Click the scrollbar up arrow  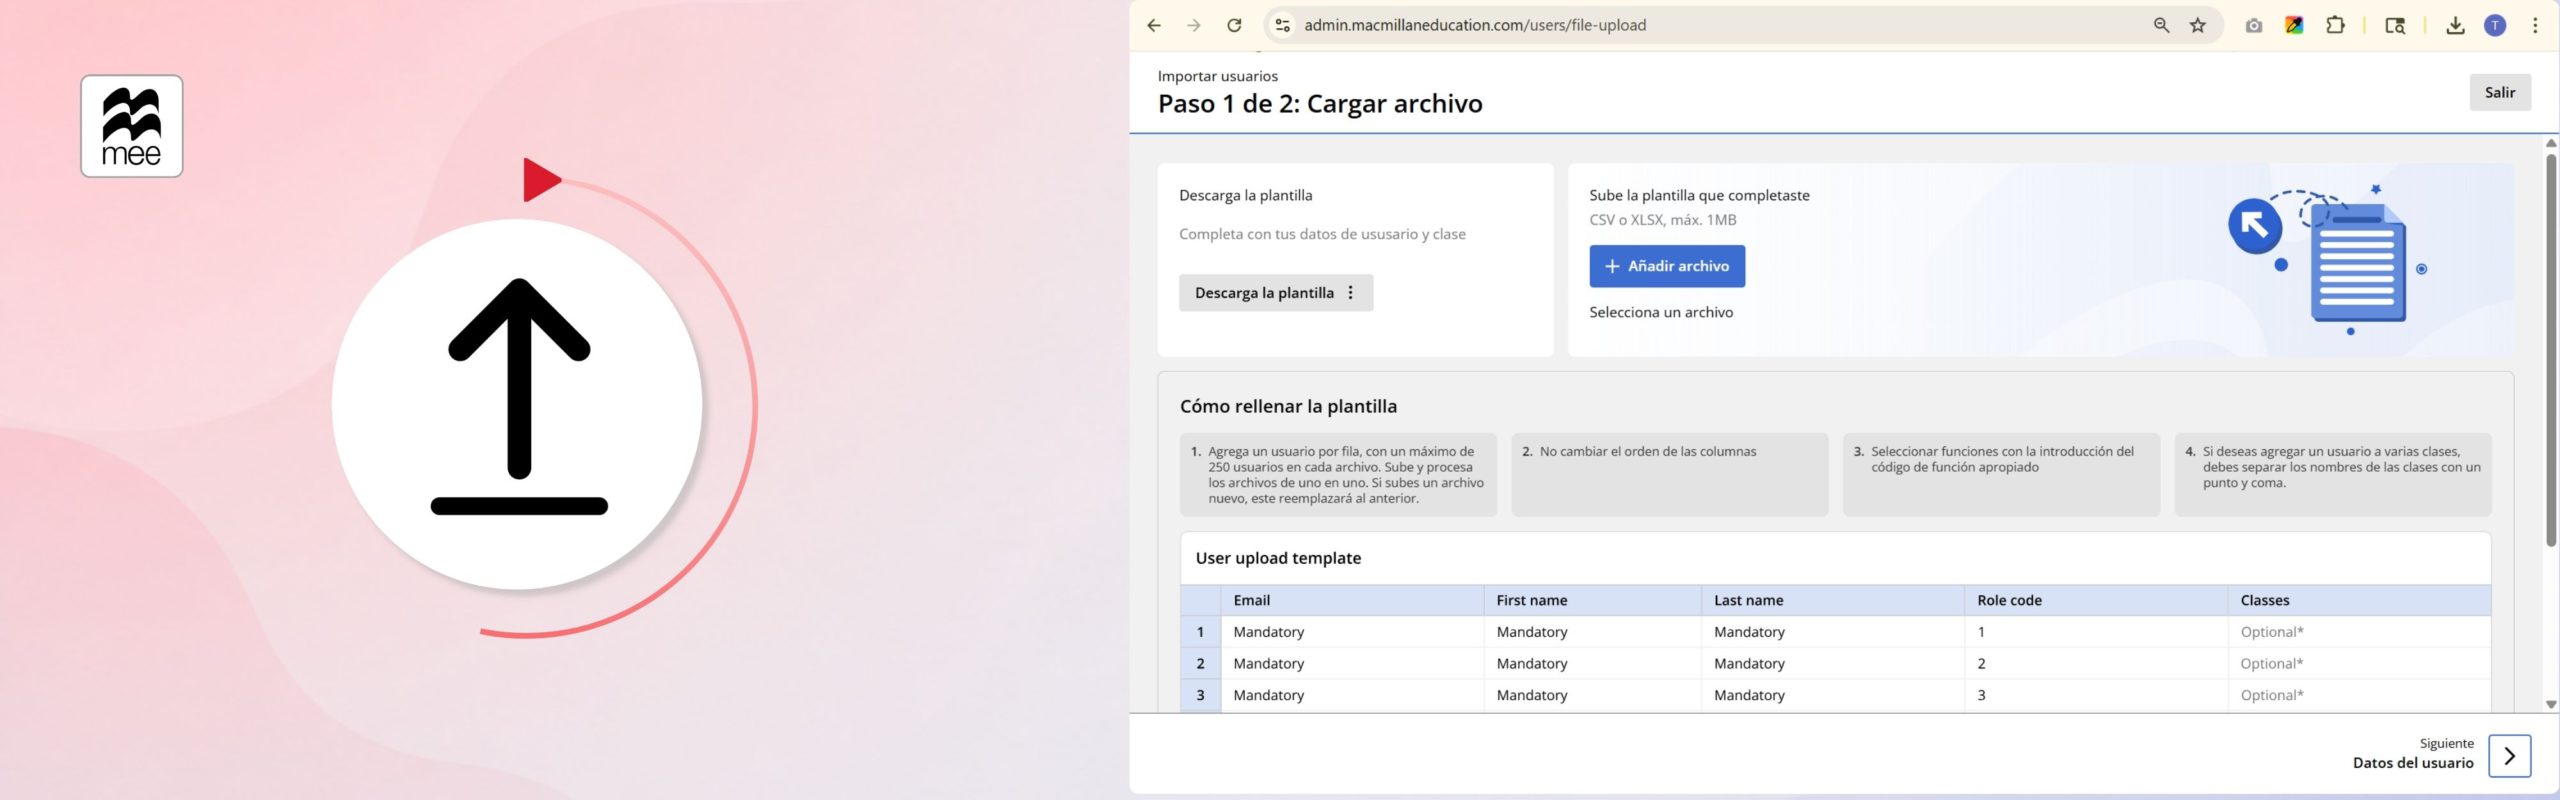coord(2551,143)
